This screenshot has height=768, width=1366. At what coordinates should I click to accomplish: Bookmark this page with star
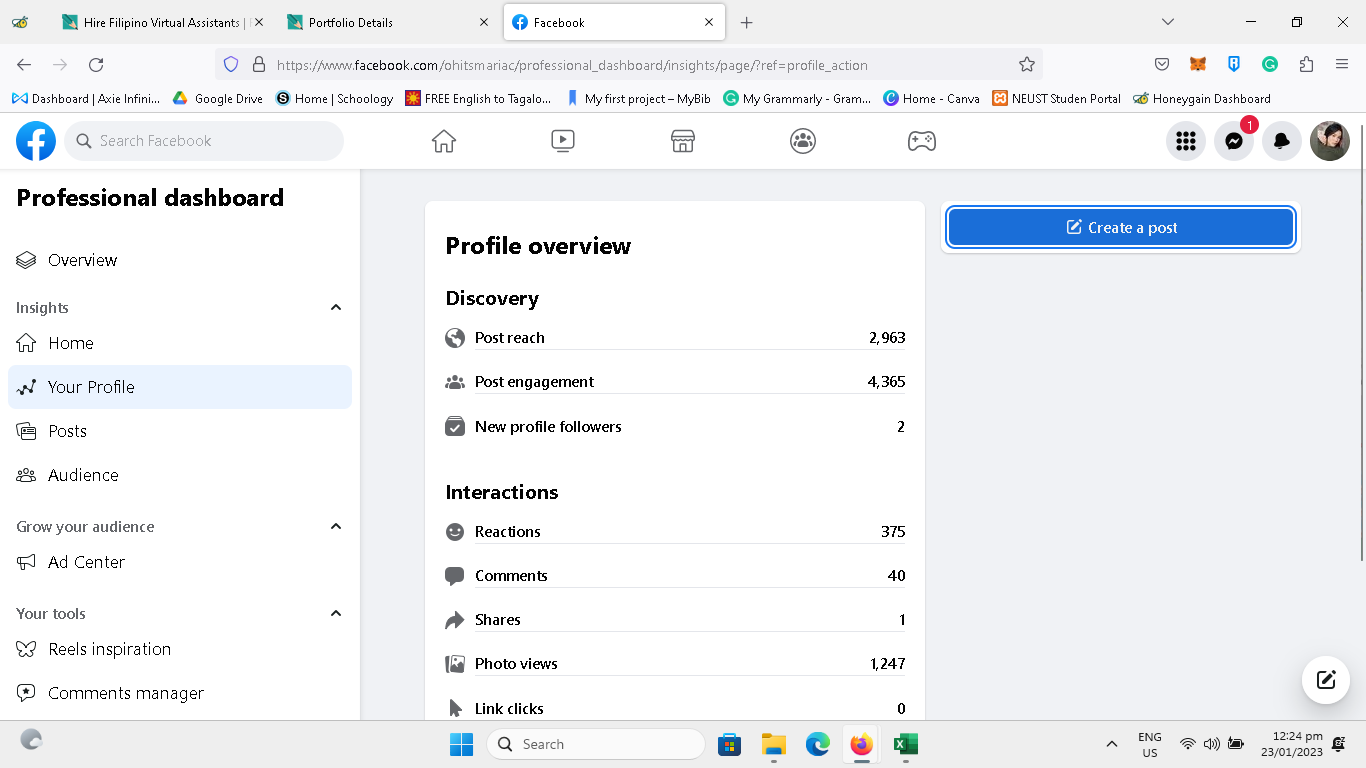[1027, 64]
